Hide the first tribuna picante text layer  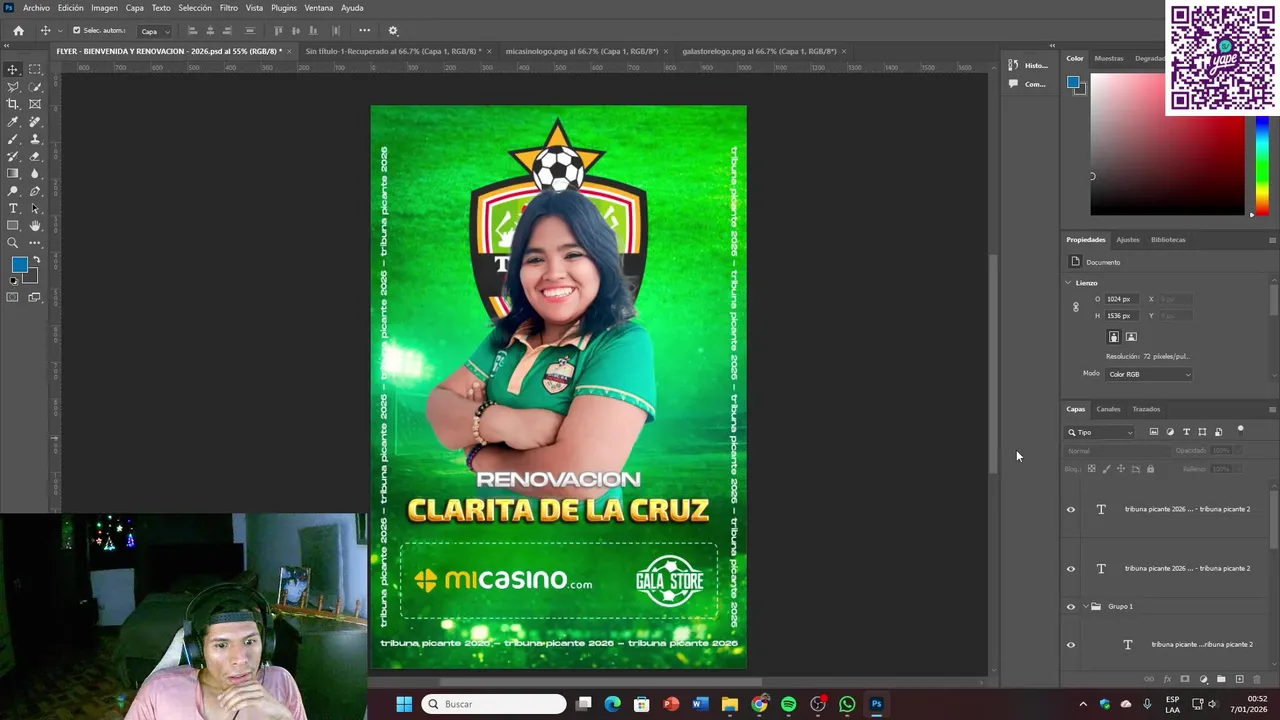(x=1071, y=509)
